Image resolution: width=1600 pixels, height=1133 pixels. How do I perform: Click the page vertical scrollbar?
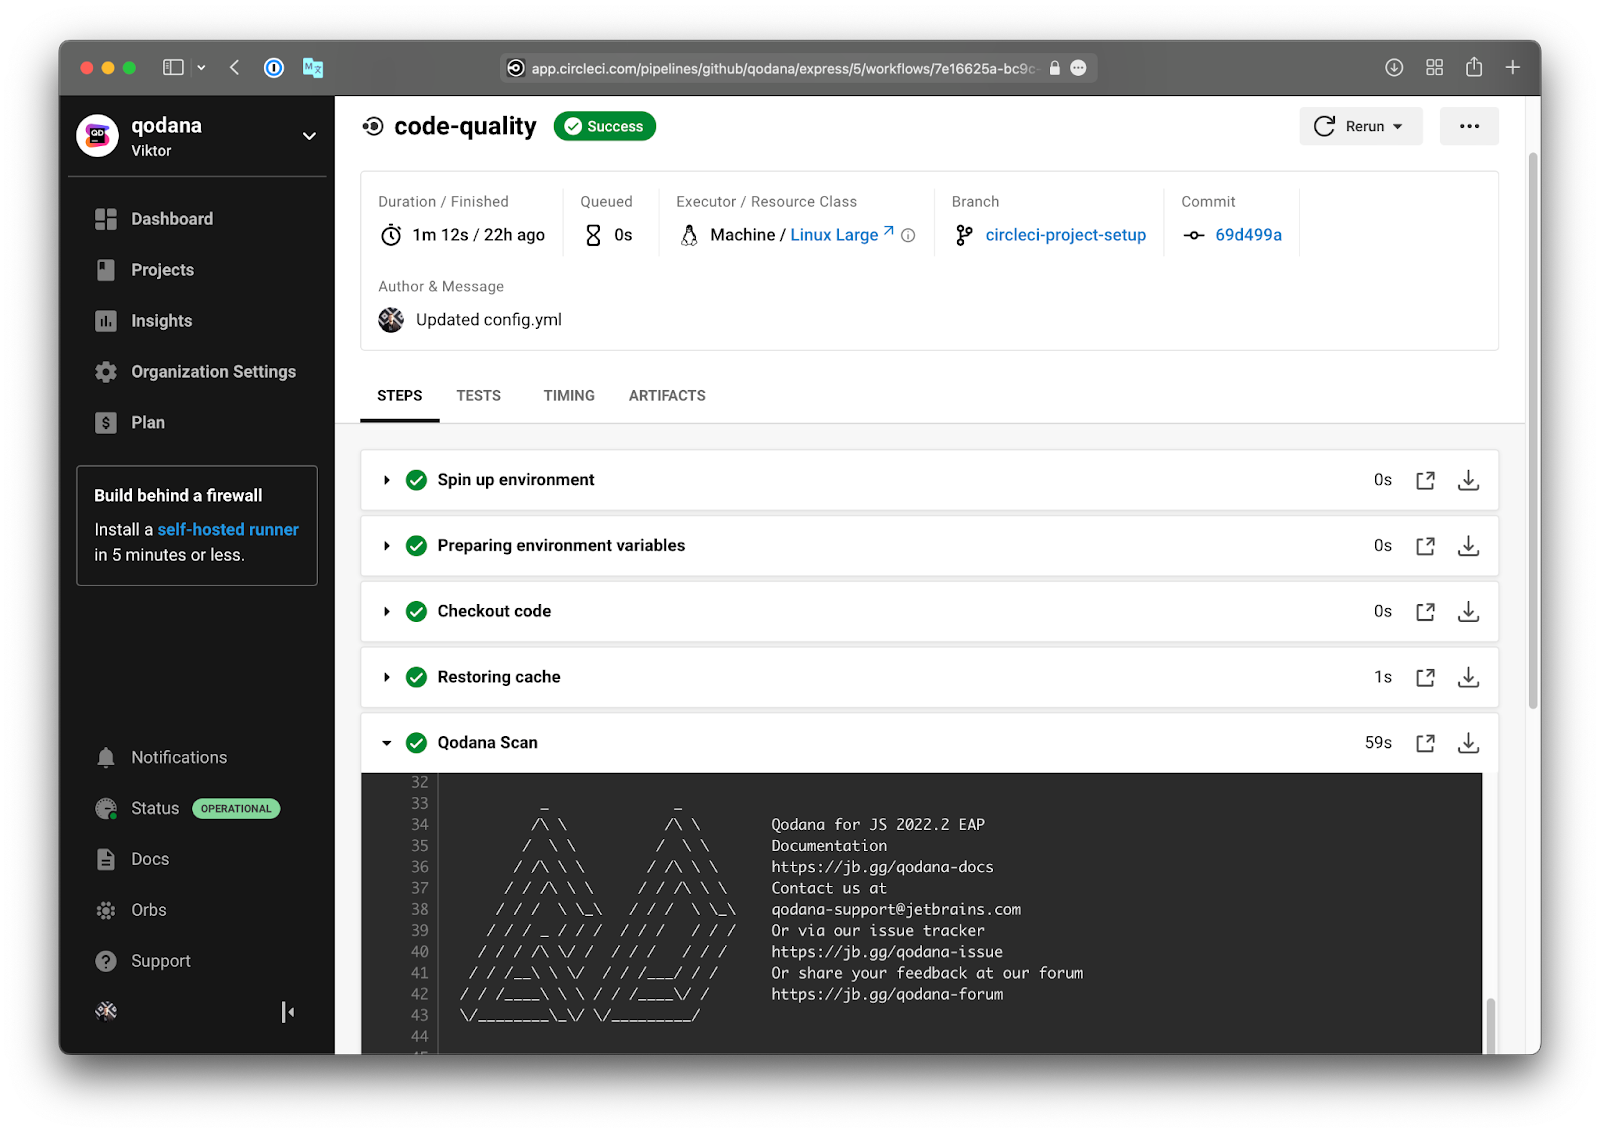point(1533,430)
